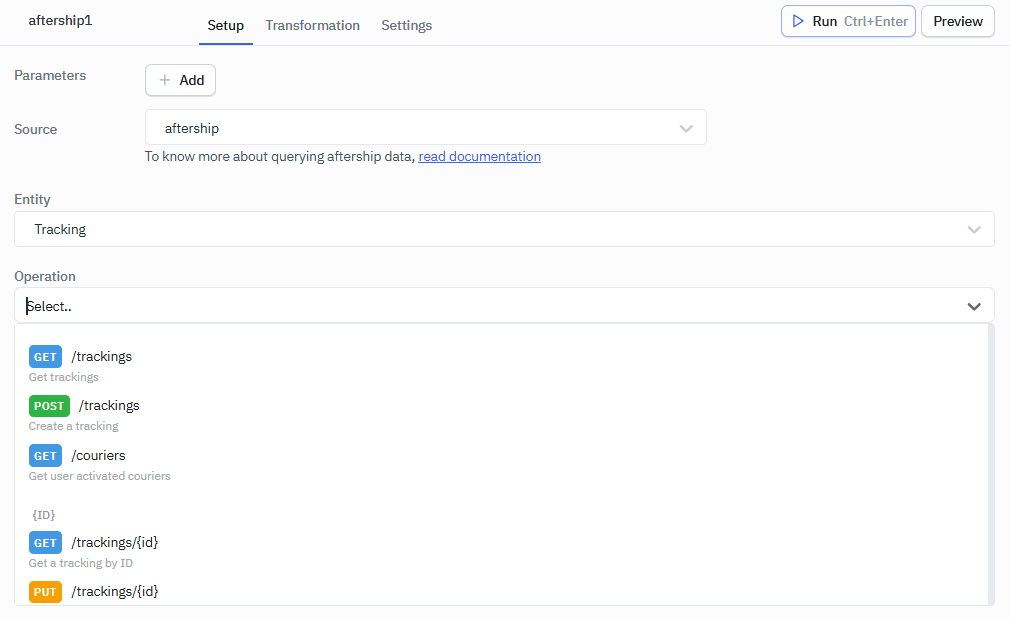Click the {ID} group header
Image resolution: width=1010 pixels, height=620 pixels.
click(x=44, y=515)
